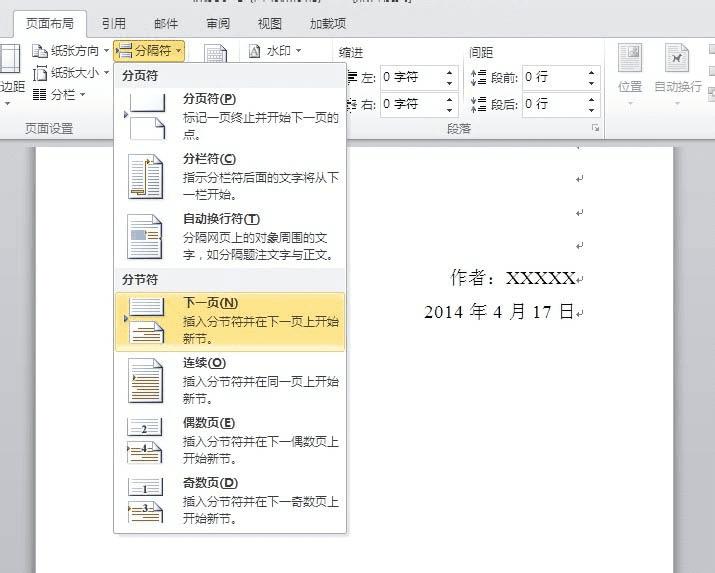
Task: Switch to the 审阅 tab
Action: point(218,24)
